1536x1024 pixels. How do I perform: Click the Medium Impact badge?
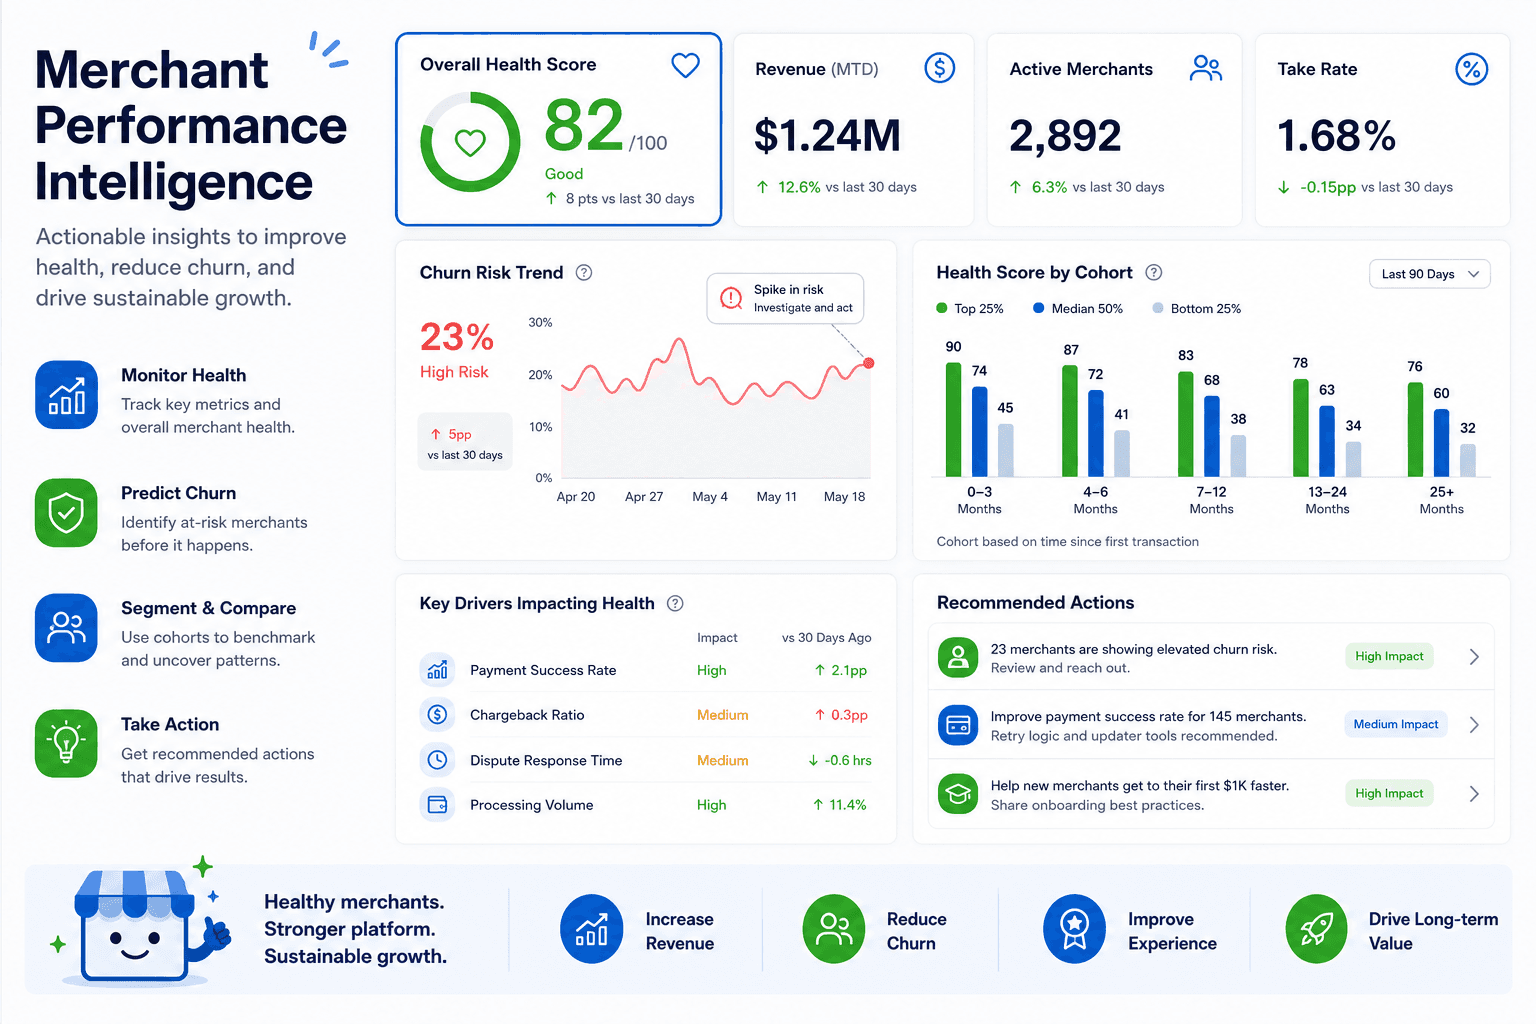click(1396, 724)
